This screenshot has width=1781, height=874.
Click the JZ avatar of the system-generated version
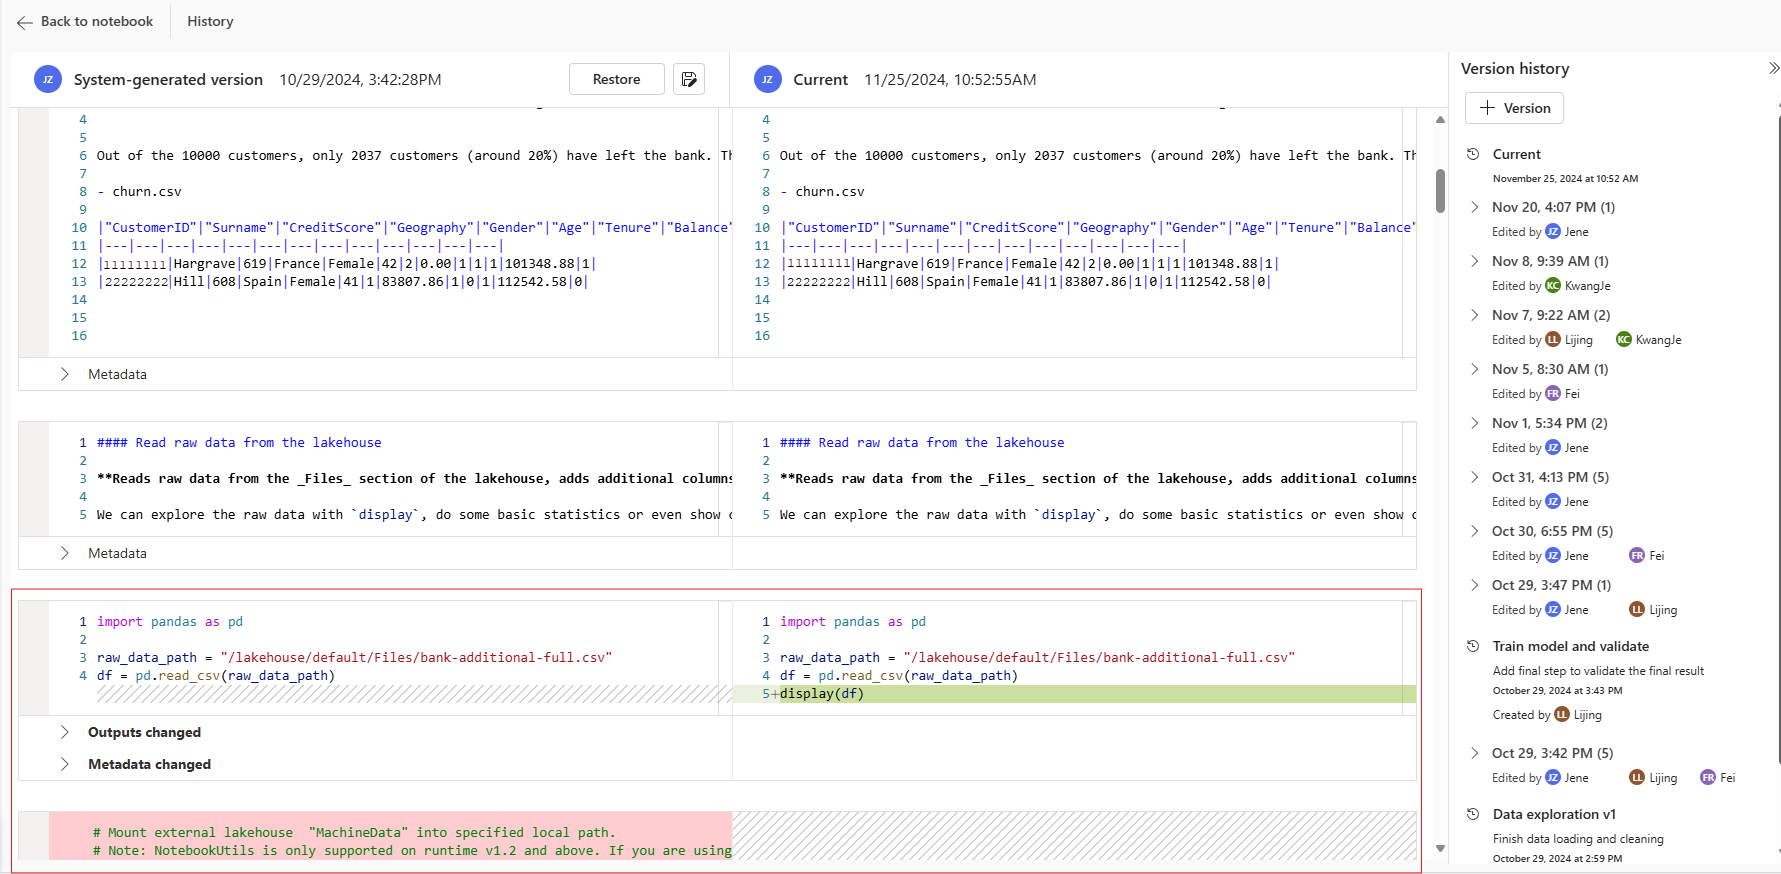click(48, 80)
